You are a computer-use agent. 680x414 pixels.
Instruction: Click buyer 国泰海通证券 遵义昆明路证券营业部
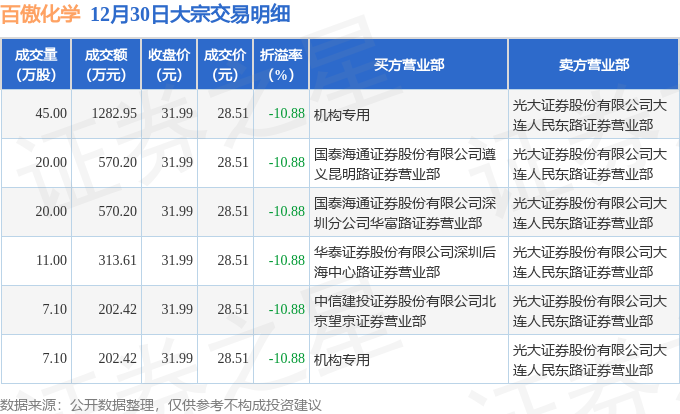[405, 164]
